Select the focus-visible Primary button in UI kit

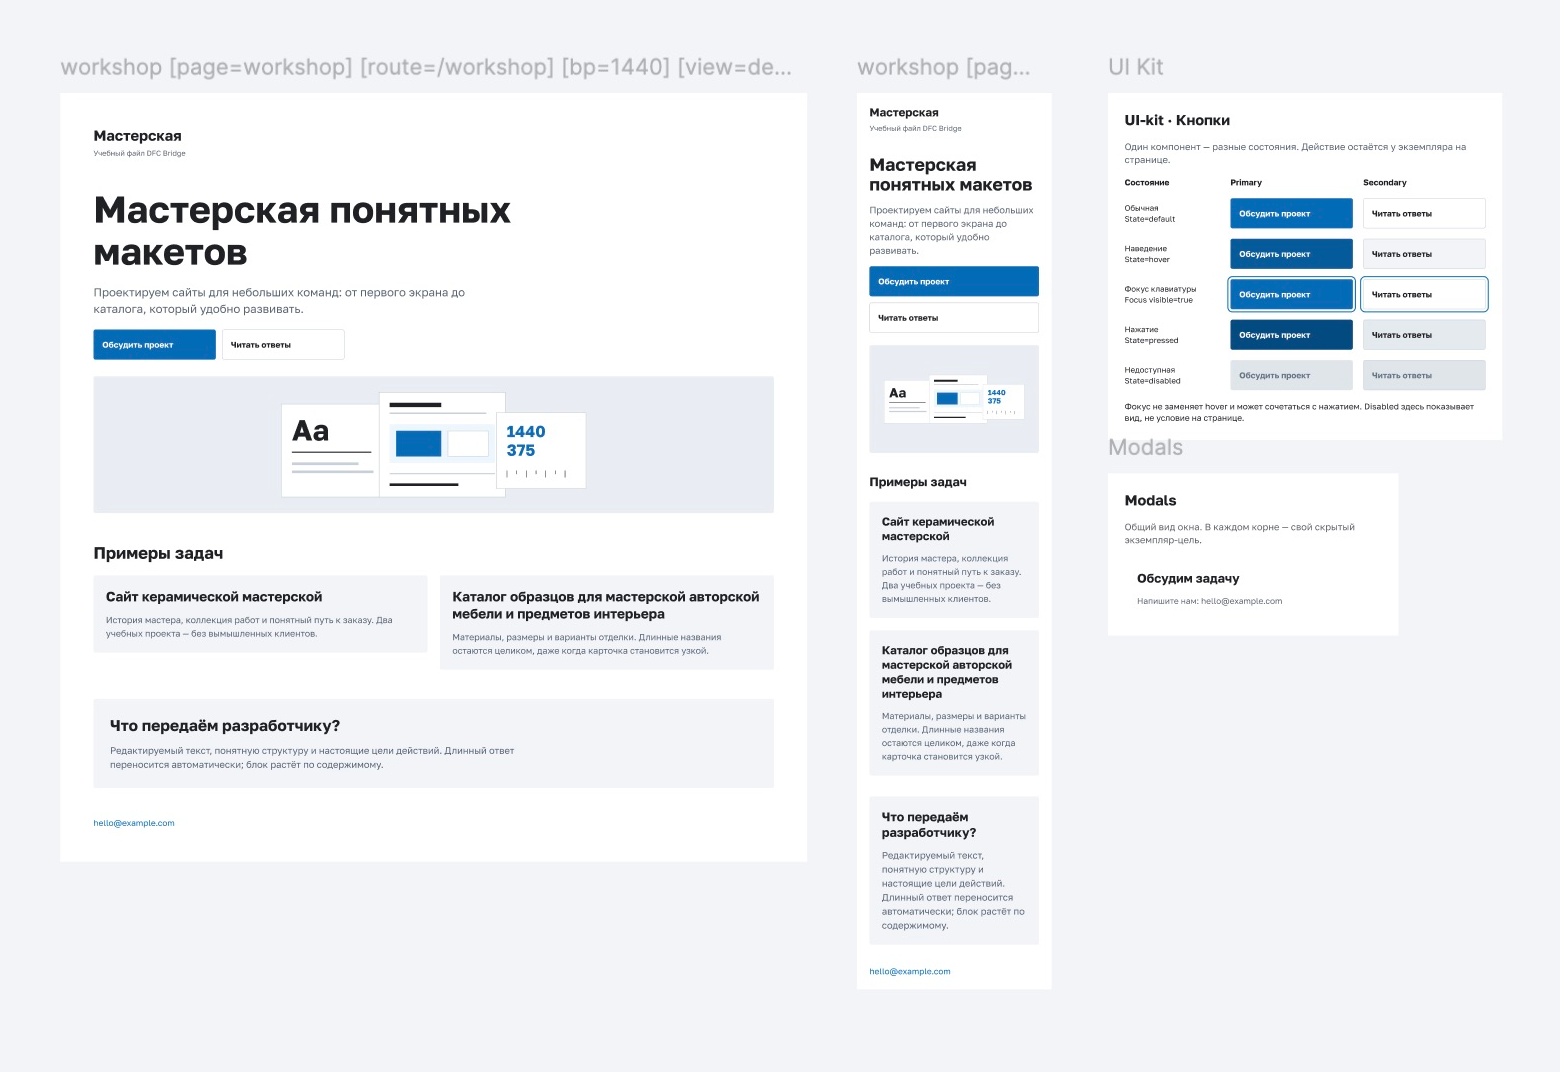click(1291, 295)
